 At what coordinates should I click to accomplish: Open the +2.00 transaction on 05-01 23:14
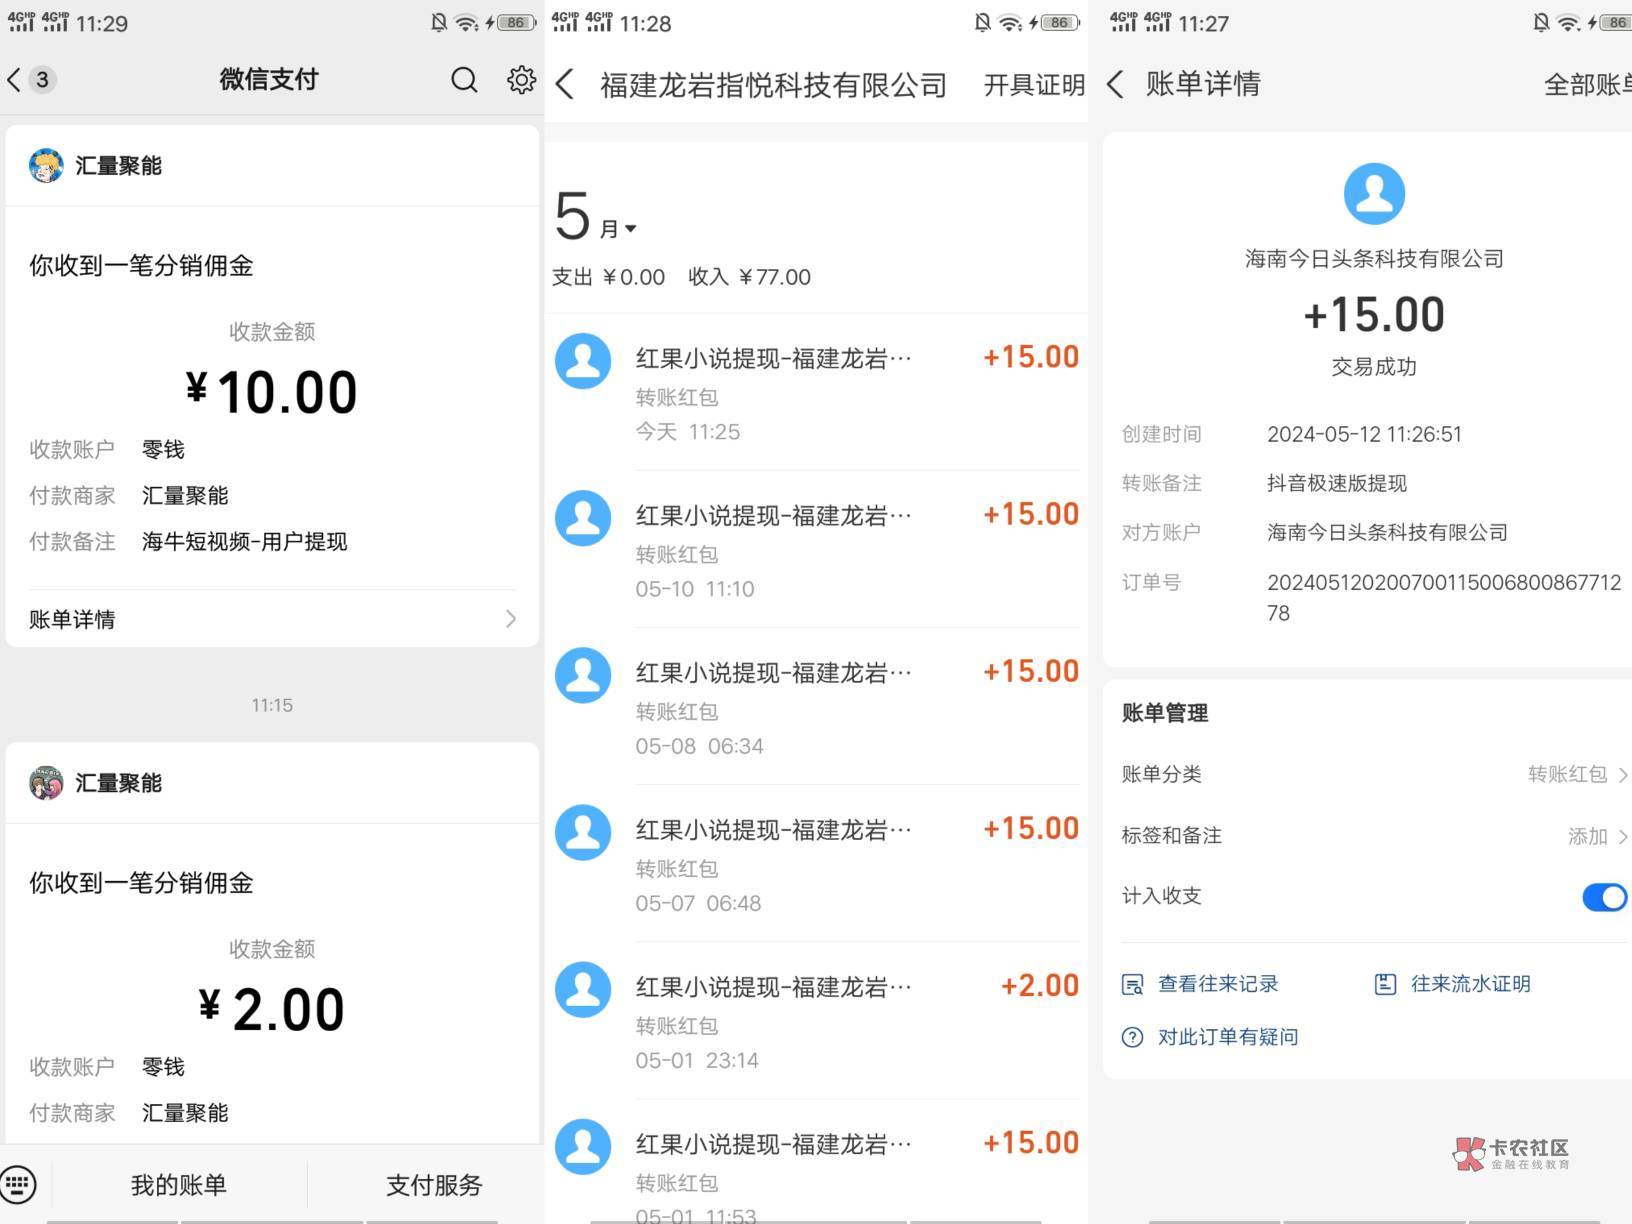pyautogui.click(x=816, y=1020)
